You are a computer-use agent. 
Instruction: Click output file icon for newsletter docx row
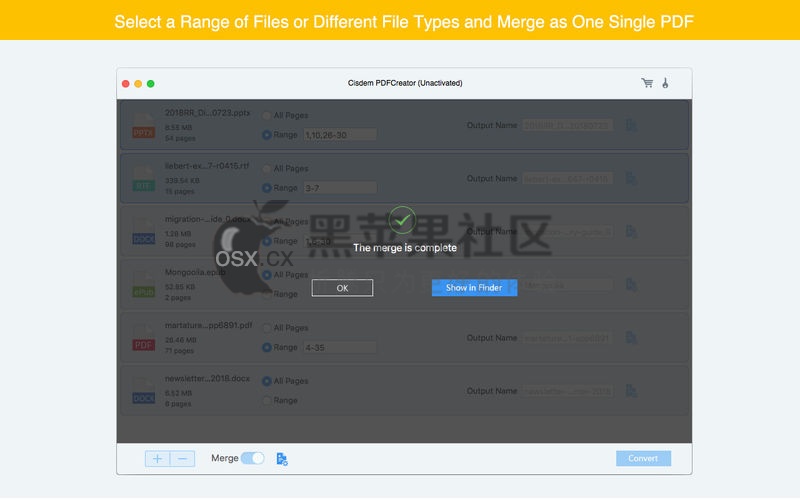pos(631,391)
